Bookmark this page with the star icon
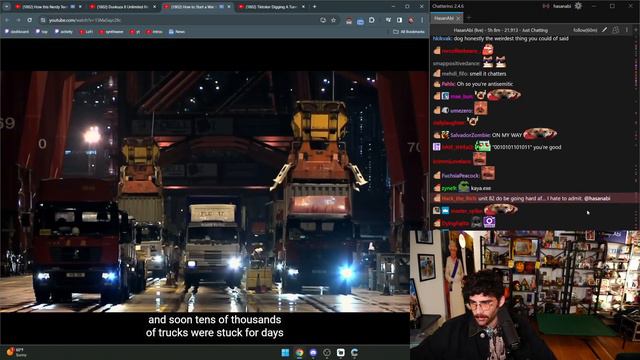The height and width of the screenshot is (360, 640). click(333, 20)
